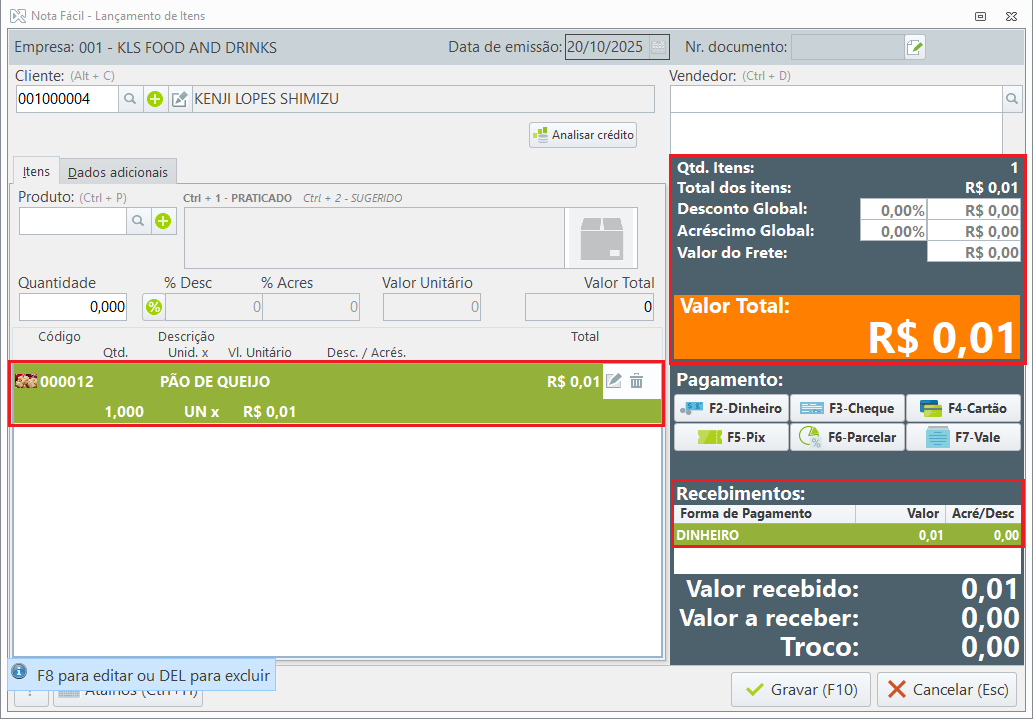Click the Nr. documento edit icon

(914, 47)
